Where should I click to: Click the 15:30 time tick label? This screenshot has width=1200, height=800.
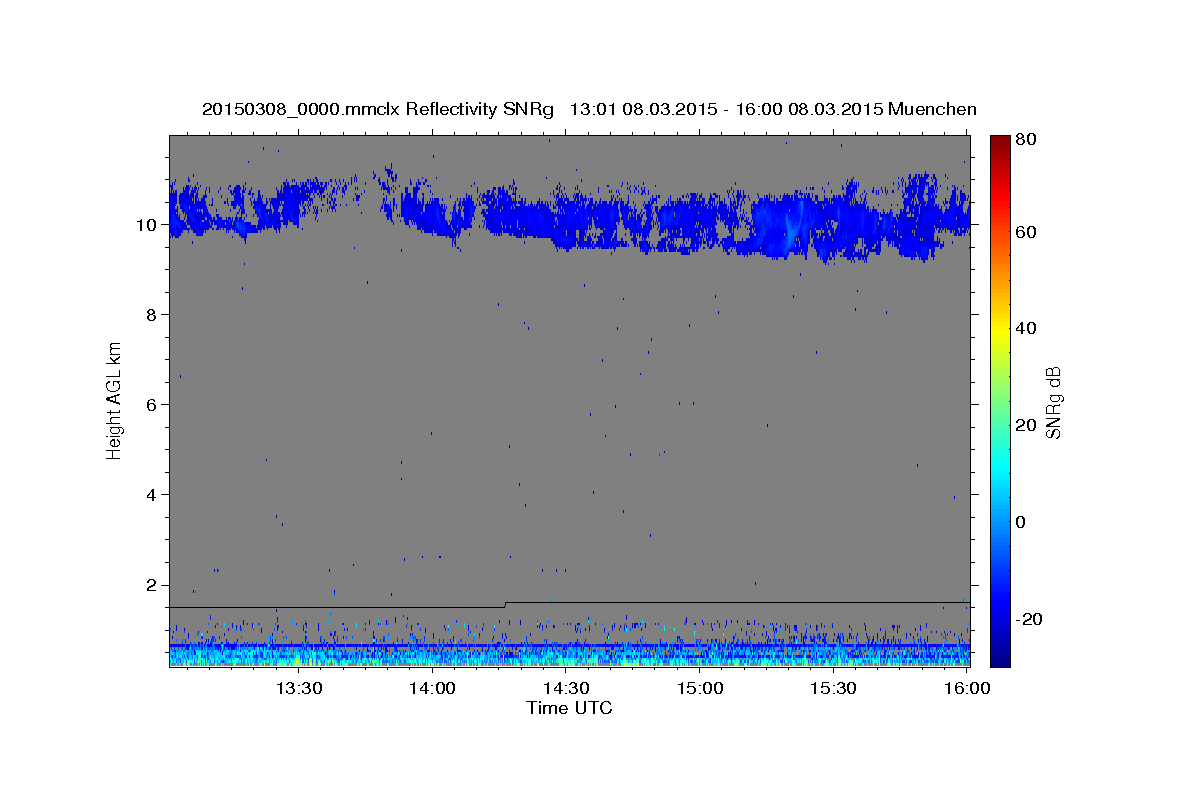pyautogui.click(x=833, y=688)
